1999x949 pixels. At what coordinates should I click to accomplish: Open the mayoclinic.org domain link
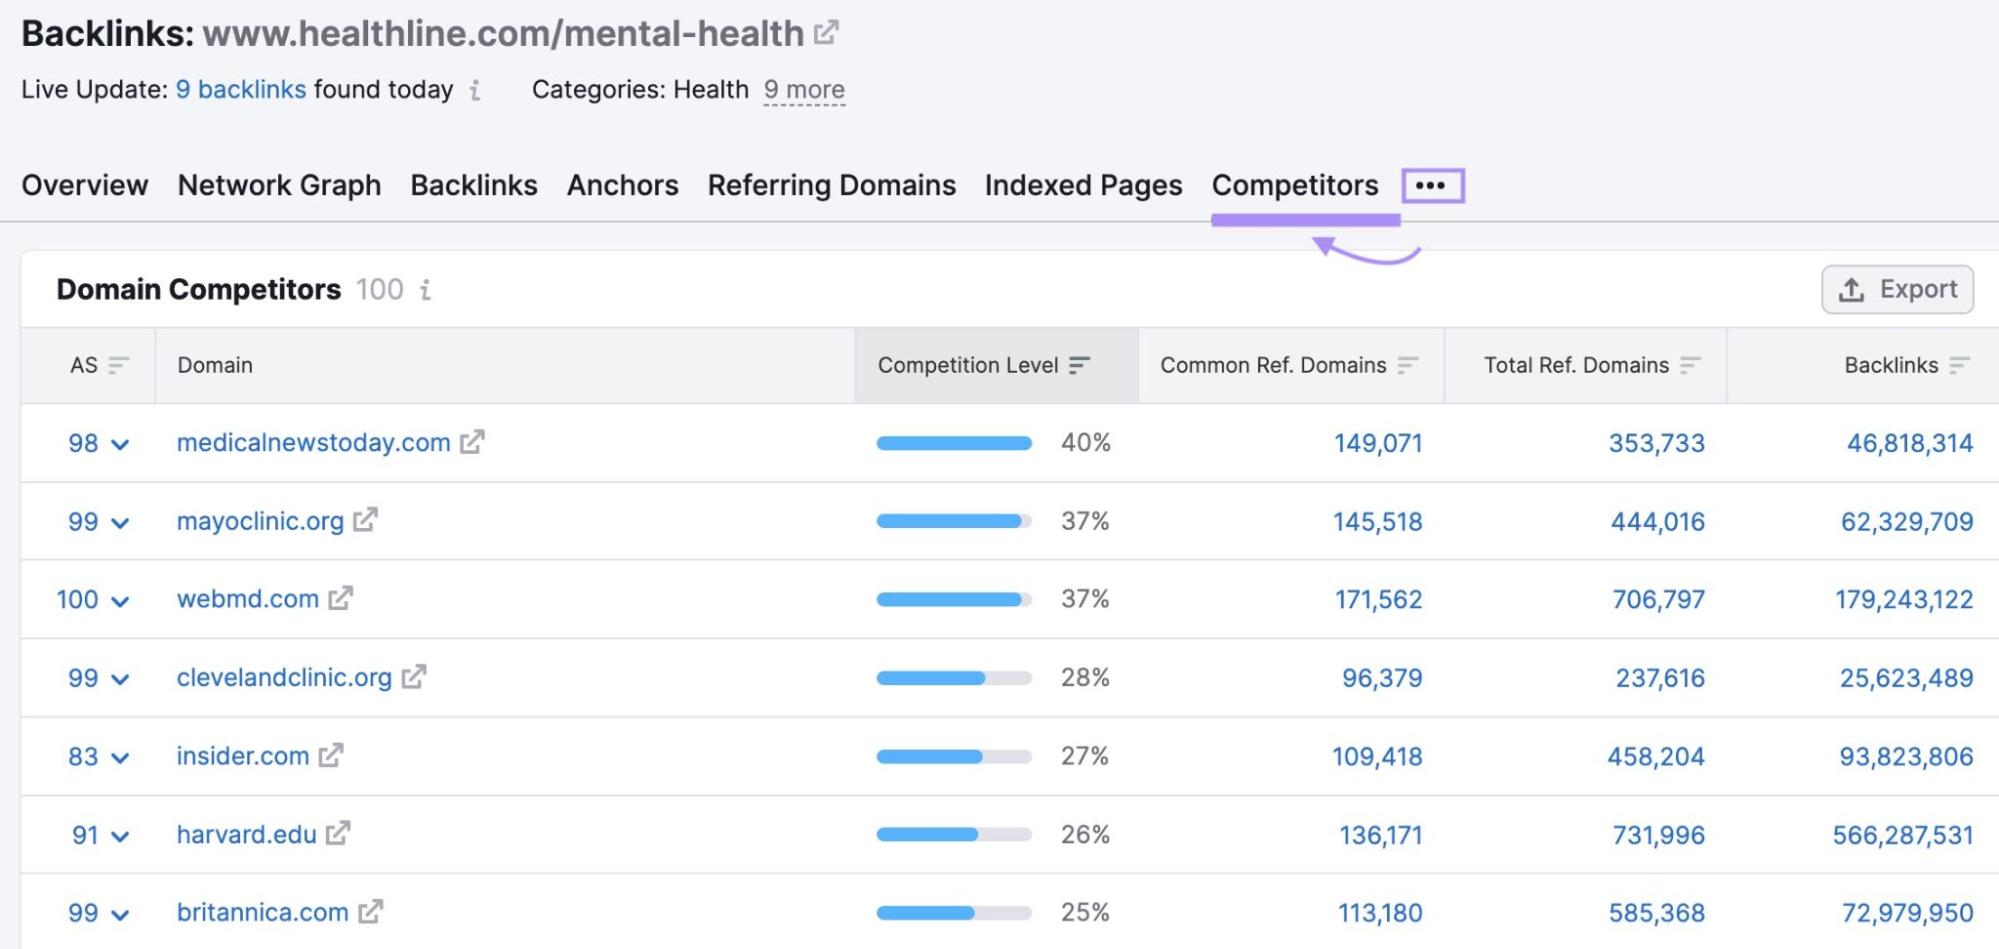[258, 520]
